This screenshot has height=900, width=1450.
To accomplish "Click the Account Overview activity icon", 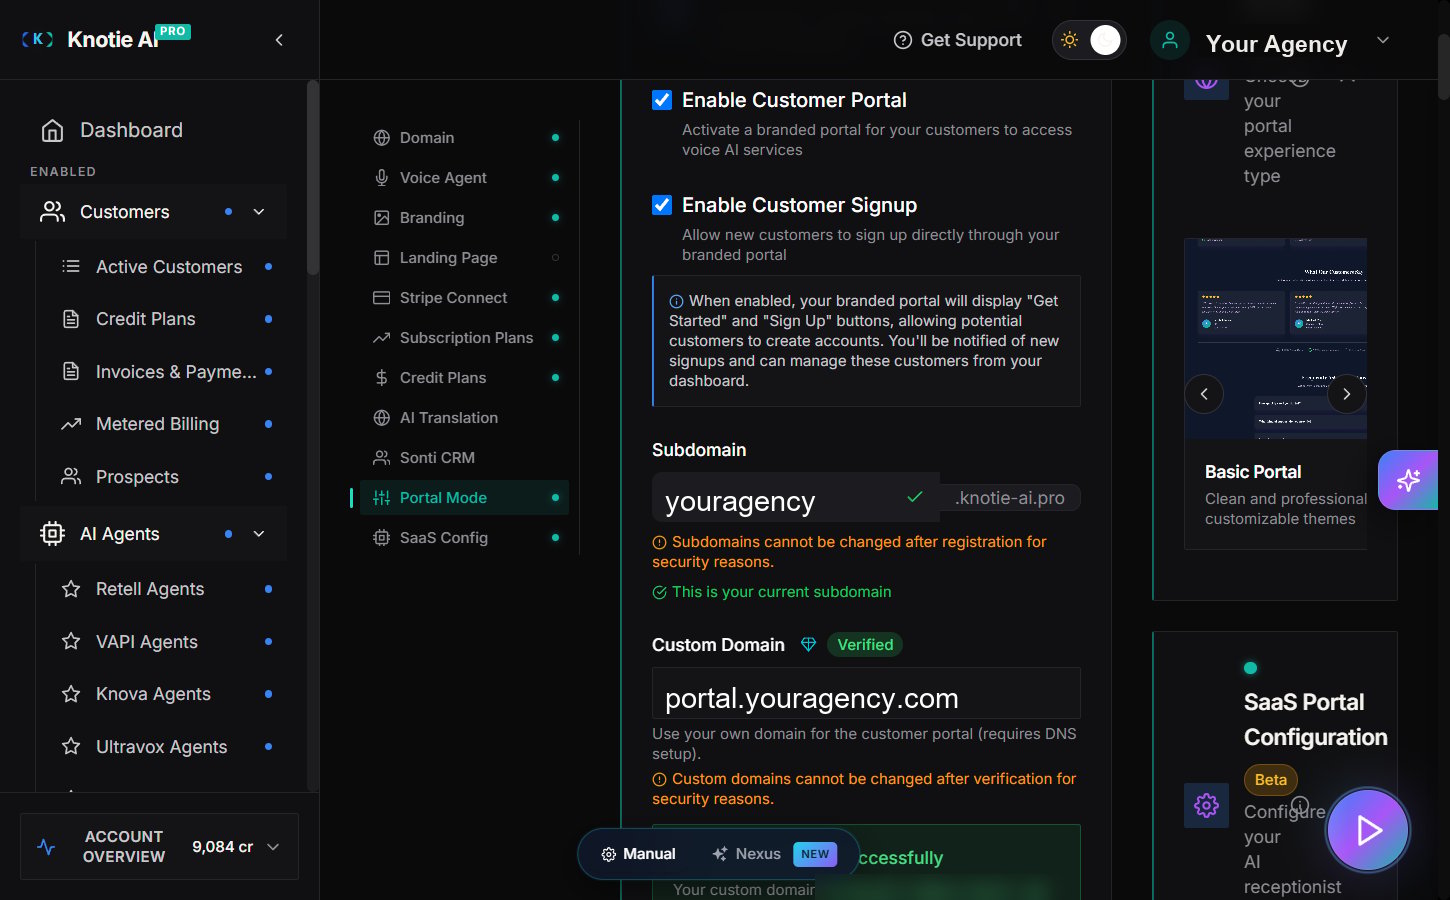I will tap(46, 847).
